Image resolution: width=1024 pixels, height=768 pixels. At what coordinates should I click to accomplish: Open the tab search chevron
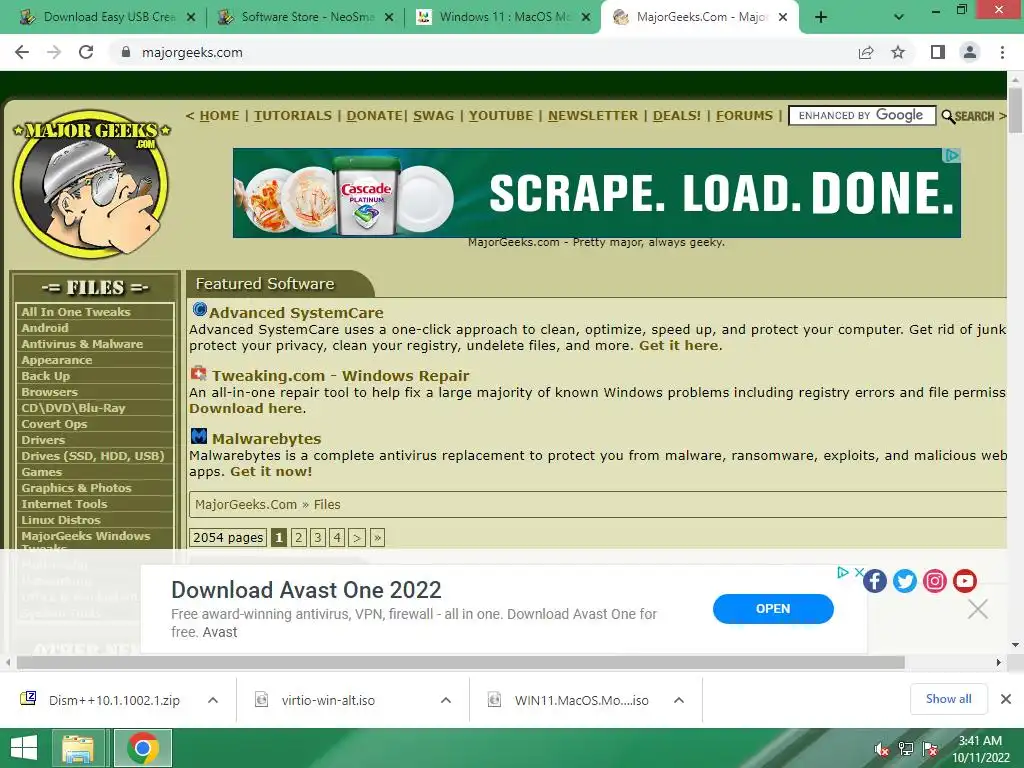[899, 18]
